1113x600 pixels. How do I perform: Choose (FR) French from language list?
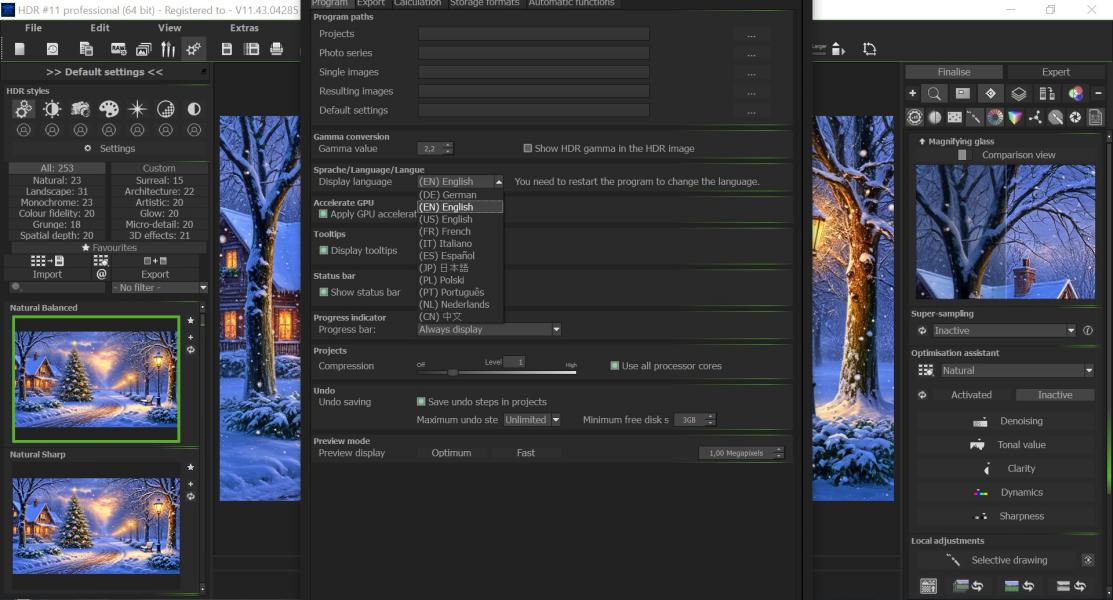click(445, 232)
